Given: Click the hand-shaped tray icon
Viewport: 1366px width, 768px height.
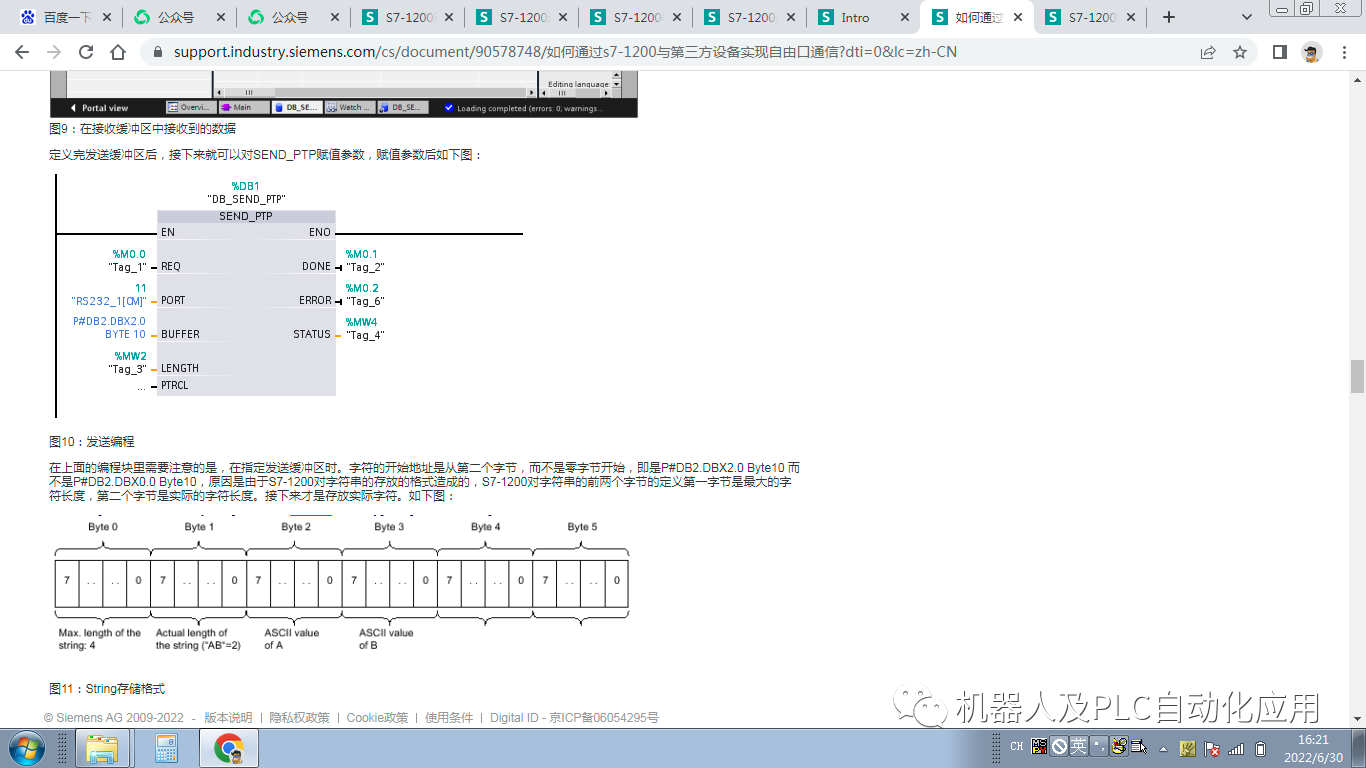Looking at the screenshot, I should [1188, 748].
